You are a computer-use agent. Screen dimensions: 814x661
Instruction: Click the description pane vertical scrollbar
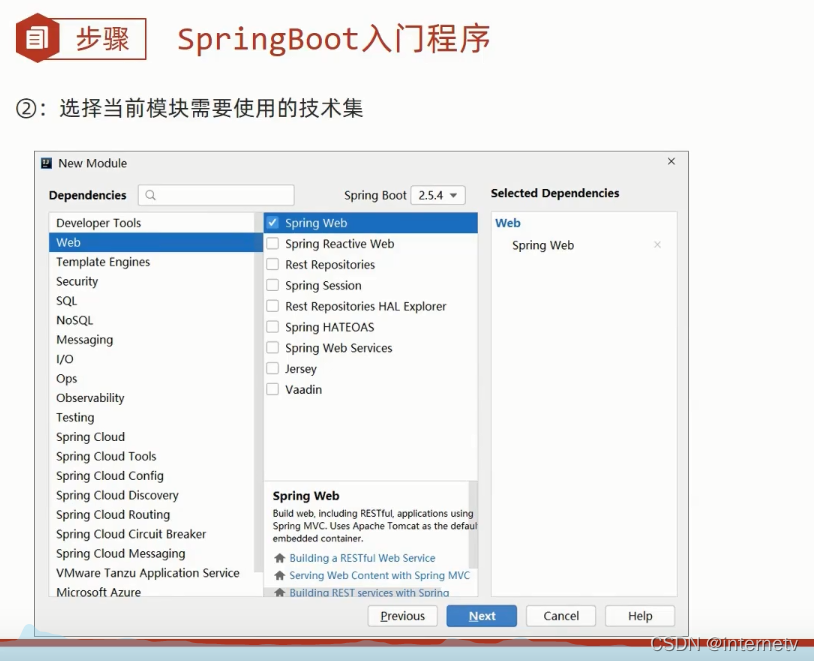(473, 524)
